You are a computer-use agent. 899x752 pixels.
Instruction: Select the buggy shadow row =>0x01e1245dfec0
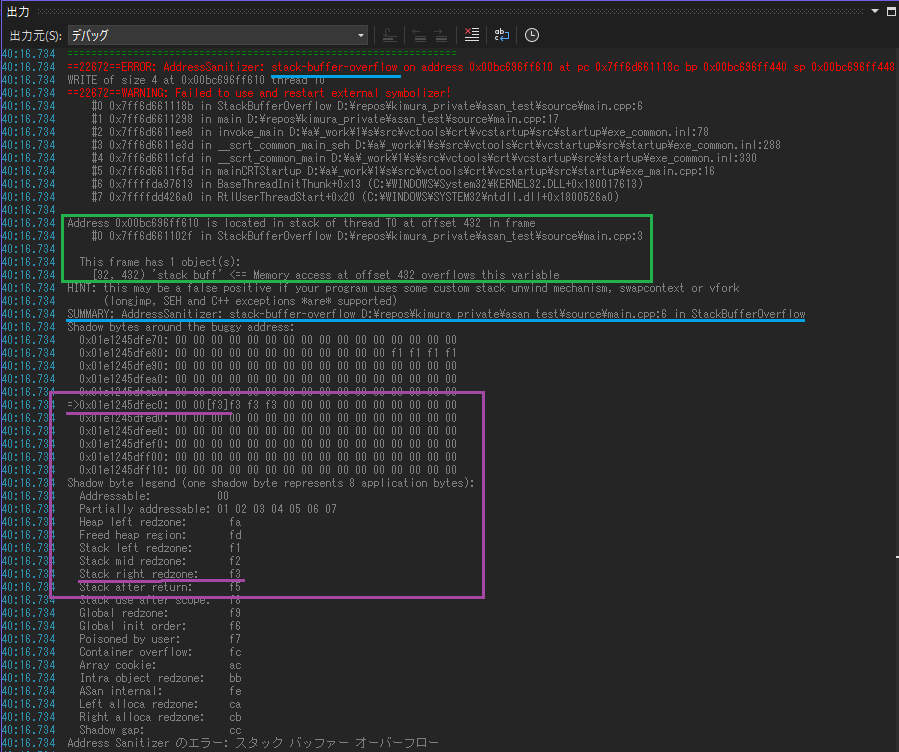pyautogui.click(x=262, y=405)
